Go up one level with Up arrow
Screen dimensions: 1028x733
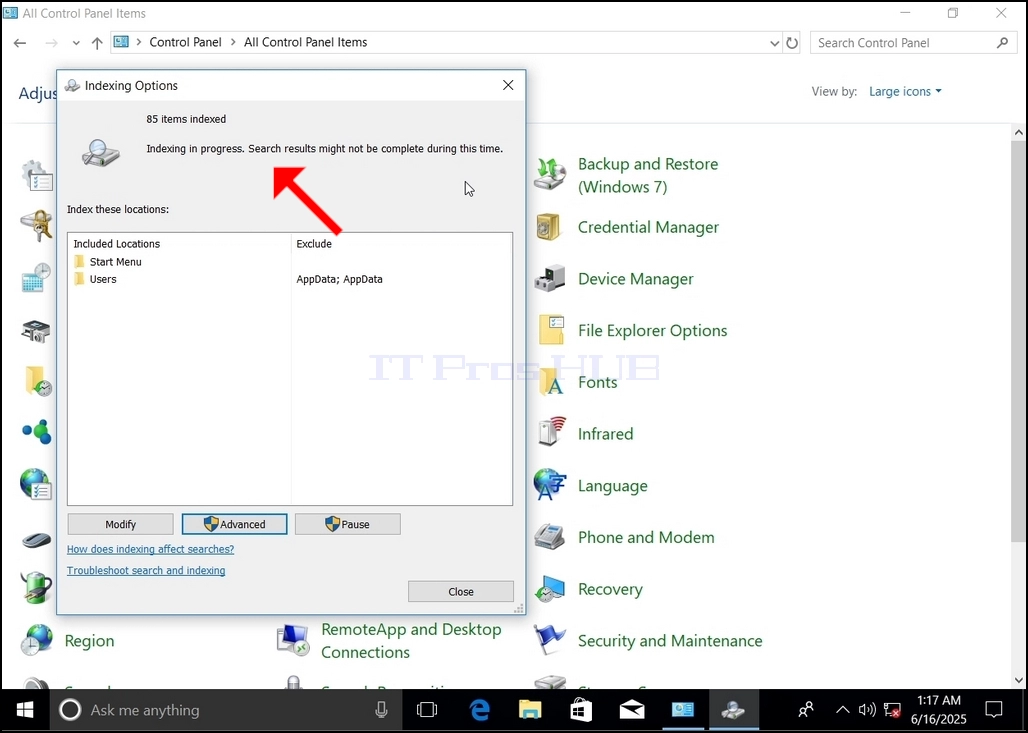[97, 43]
